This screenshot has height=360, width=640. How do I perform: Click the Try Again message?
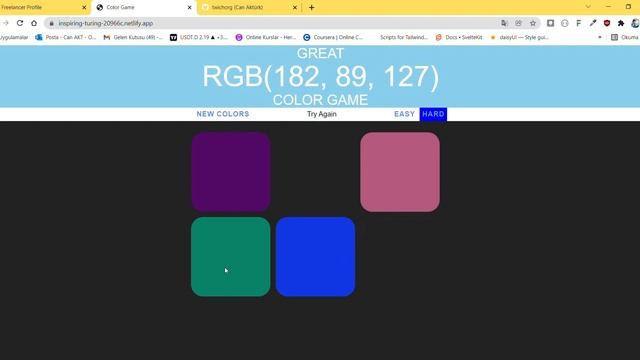click(322, 114)
